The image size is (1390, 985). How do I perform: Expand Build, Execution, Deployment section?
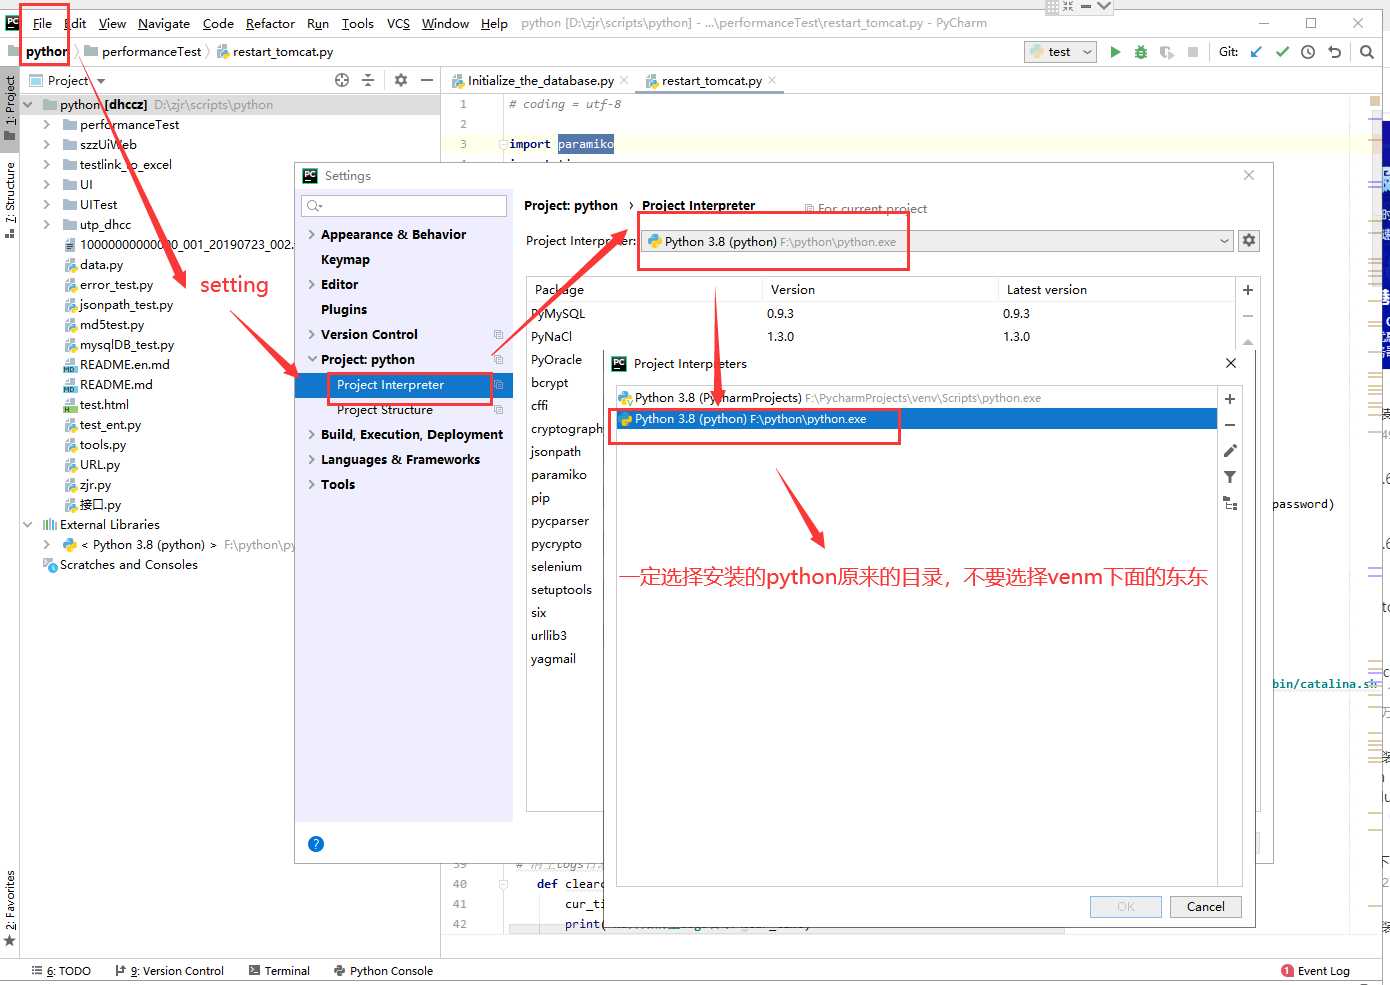click(312, 435)
